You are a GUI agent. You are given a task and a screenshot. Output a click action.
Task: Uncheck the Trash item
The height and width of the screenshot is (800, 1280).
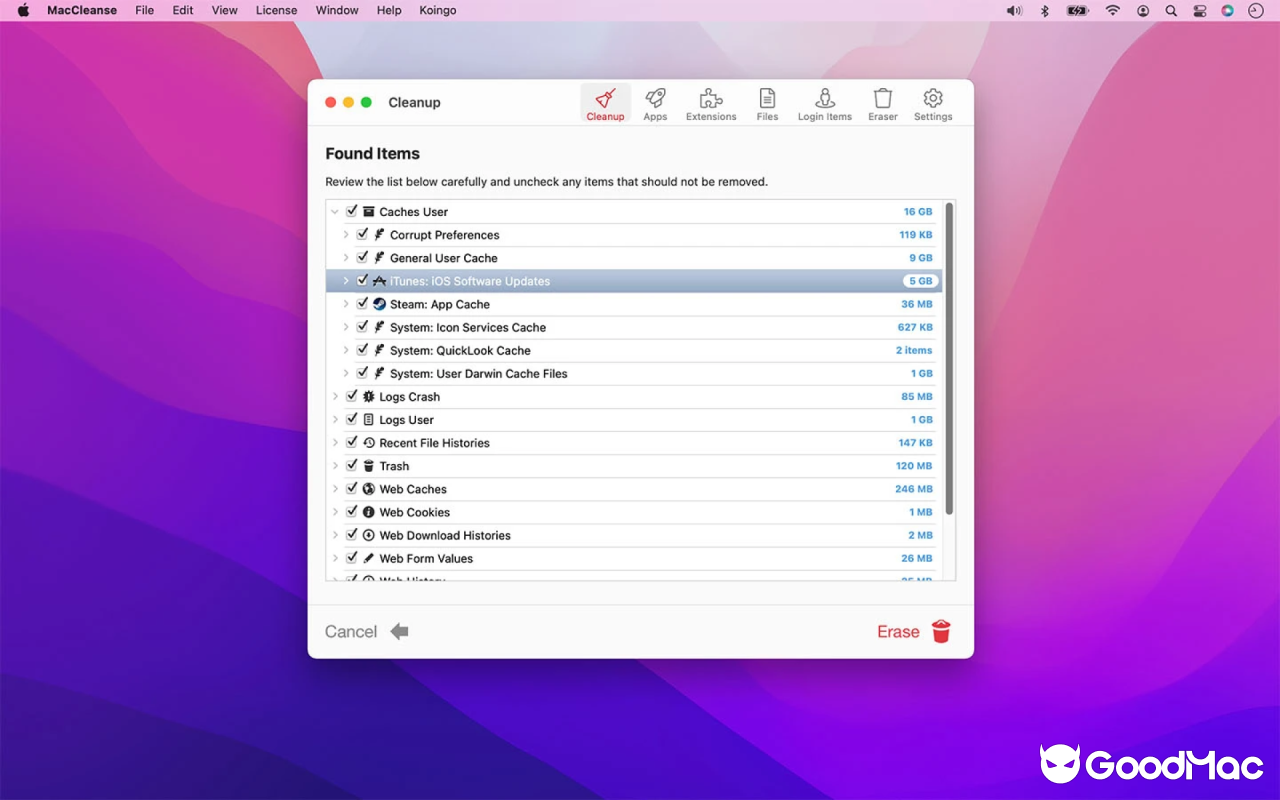coord(352,465)
